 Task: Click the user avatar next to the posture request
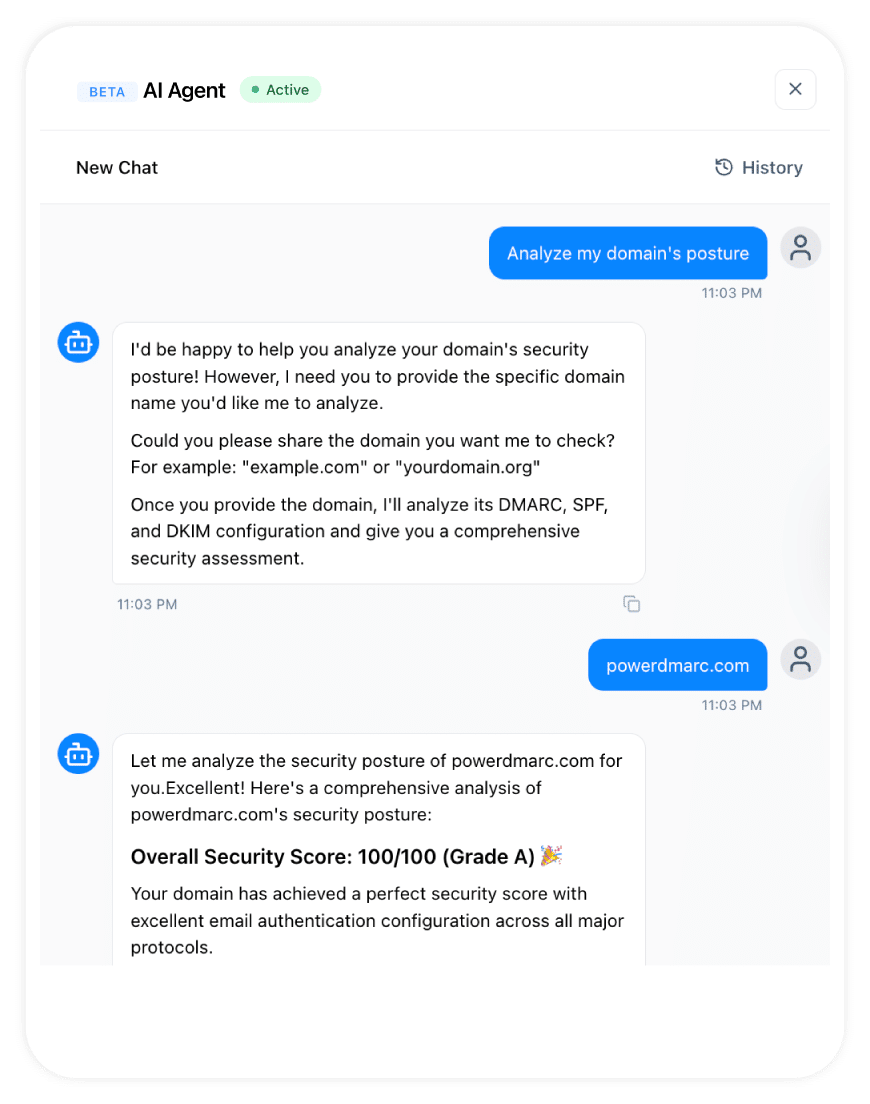[800, 247]
